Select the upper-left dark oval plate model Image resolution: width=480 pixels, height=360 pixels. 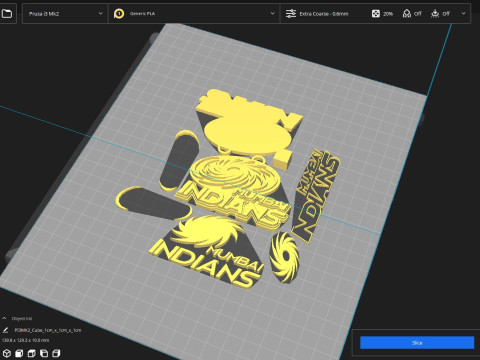tap(179, 162)
